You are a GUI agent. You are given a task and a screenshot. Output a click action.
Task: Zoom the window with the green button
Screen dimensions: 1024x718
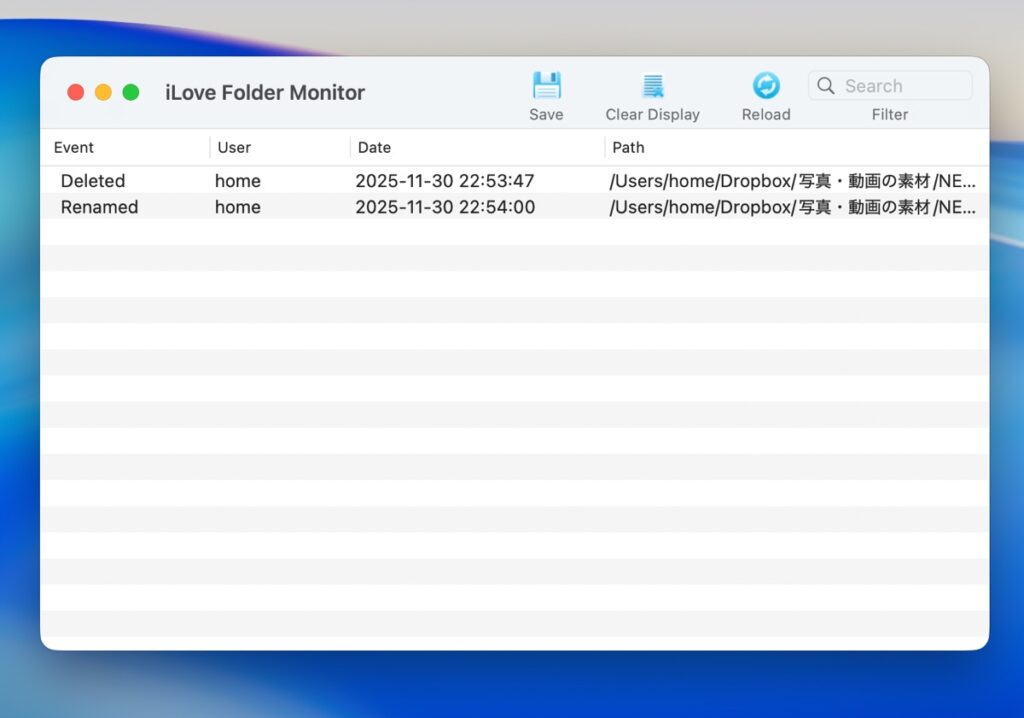click(x=131, y=92)
